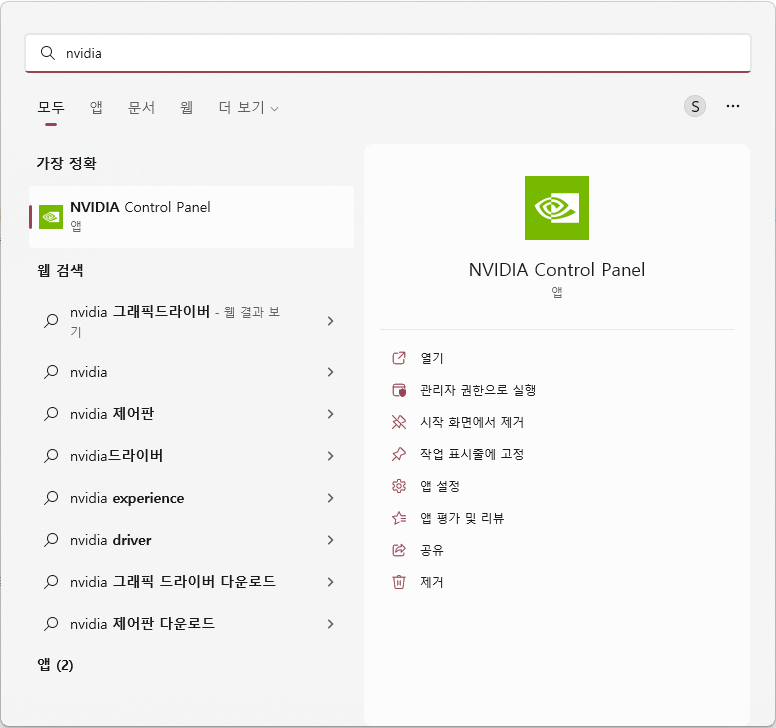The image size is (776, 728).
Task: Click the pin to taskbar icon
Action: (399, 454)
